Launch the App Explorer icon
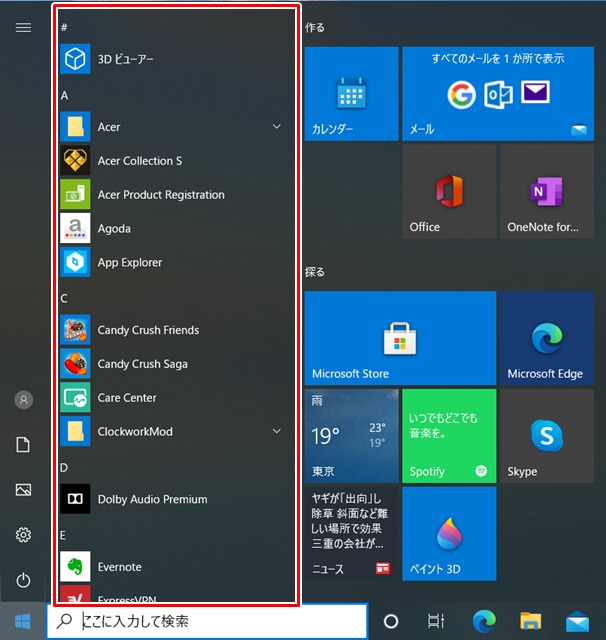Viewport: 606px width, 640px height. (75, 262)
